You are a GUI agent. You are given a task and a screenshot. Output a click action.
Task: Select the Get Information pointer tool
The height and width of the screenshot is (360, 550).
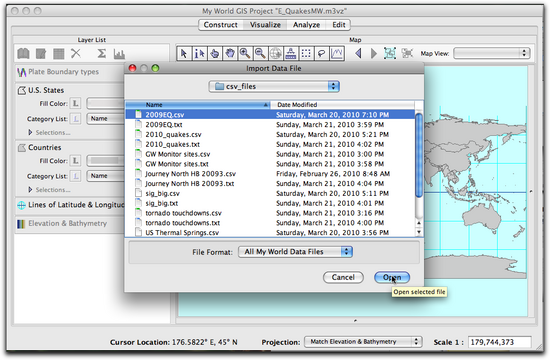pos(199,53)
